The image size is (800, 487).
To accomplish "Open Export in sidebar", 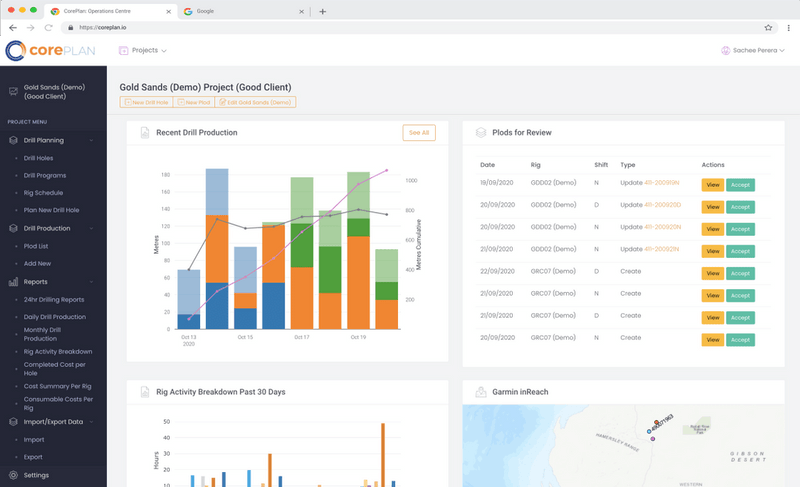I will tap(33, 457).
